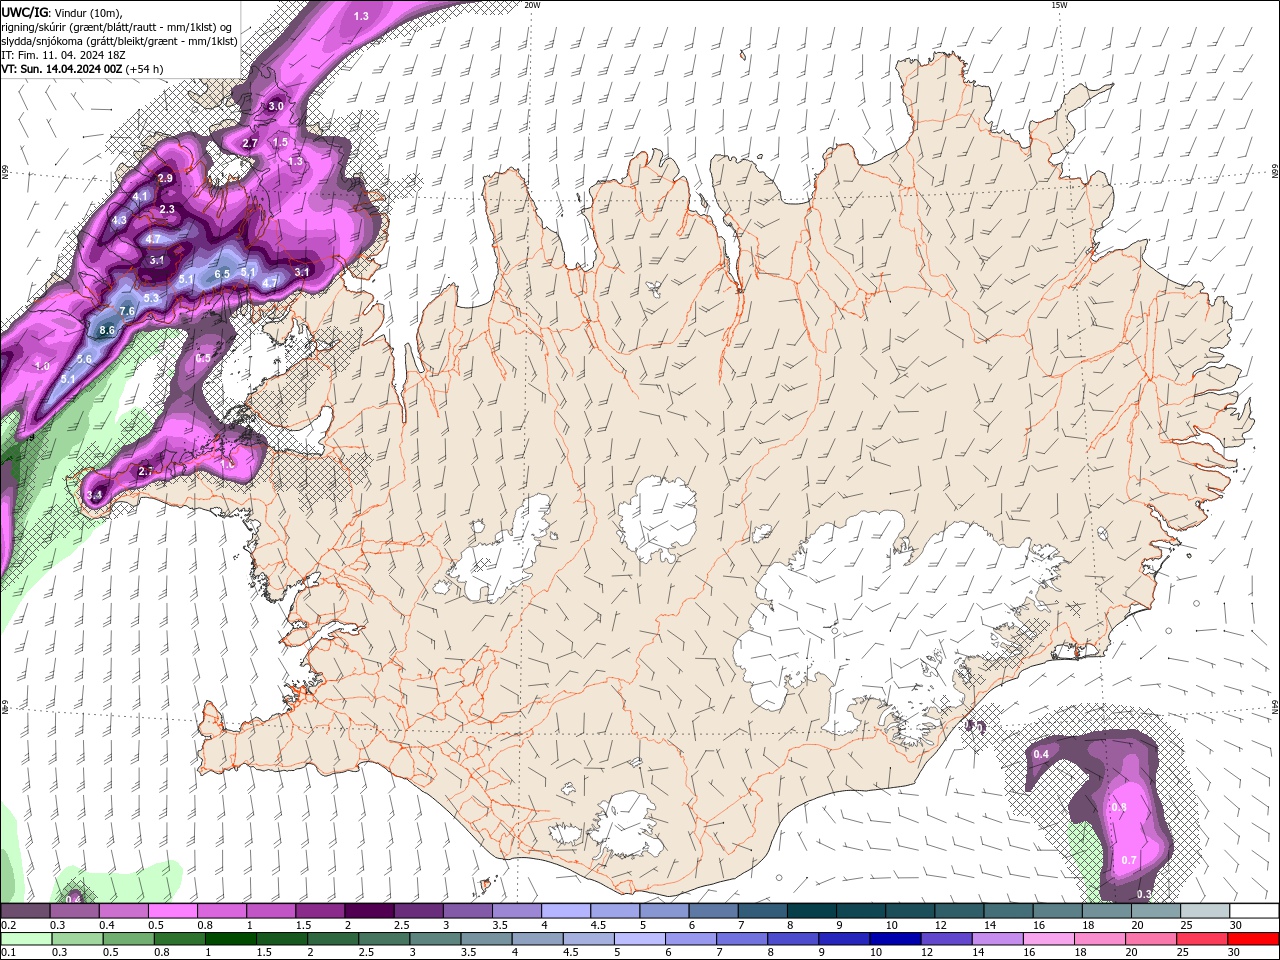Viewport: 1280px width, 960px height.
Task: Click the 5.6 precipitation value label
Action: click(84, 359)
